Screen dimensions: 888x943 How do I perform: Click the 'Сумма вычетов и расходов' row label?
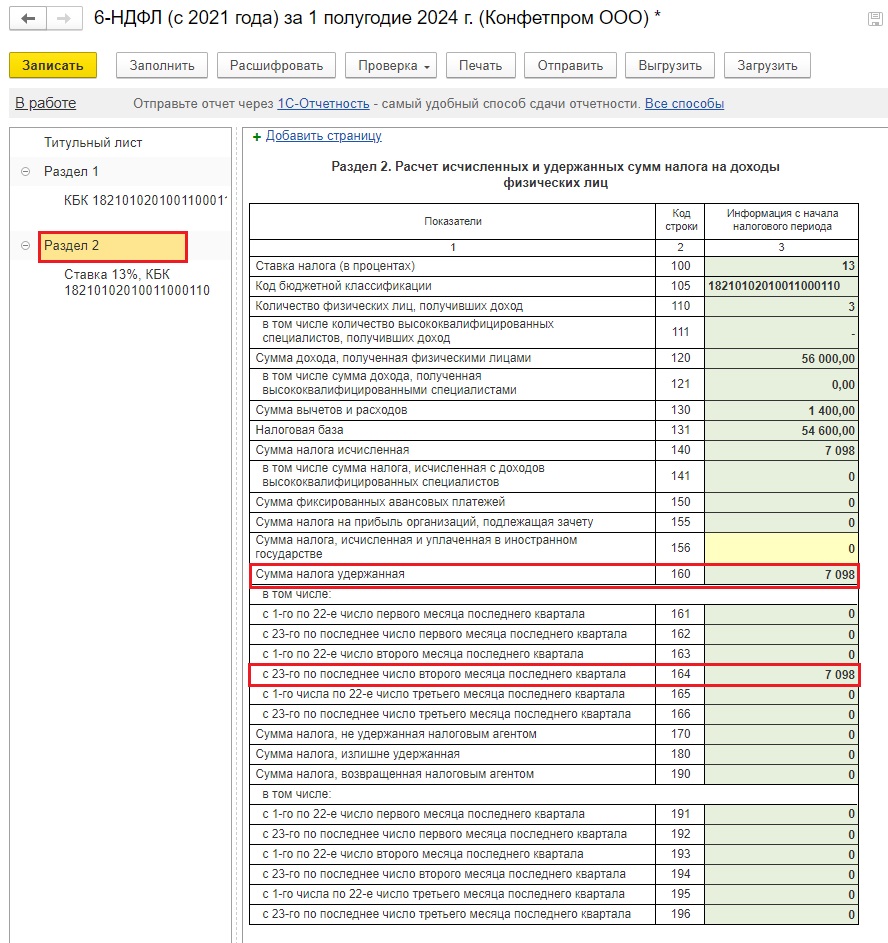click(331, 410)
